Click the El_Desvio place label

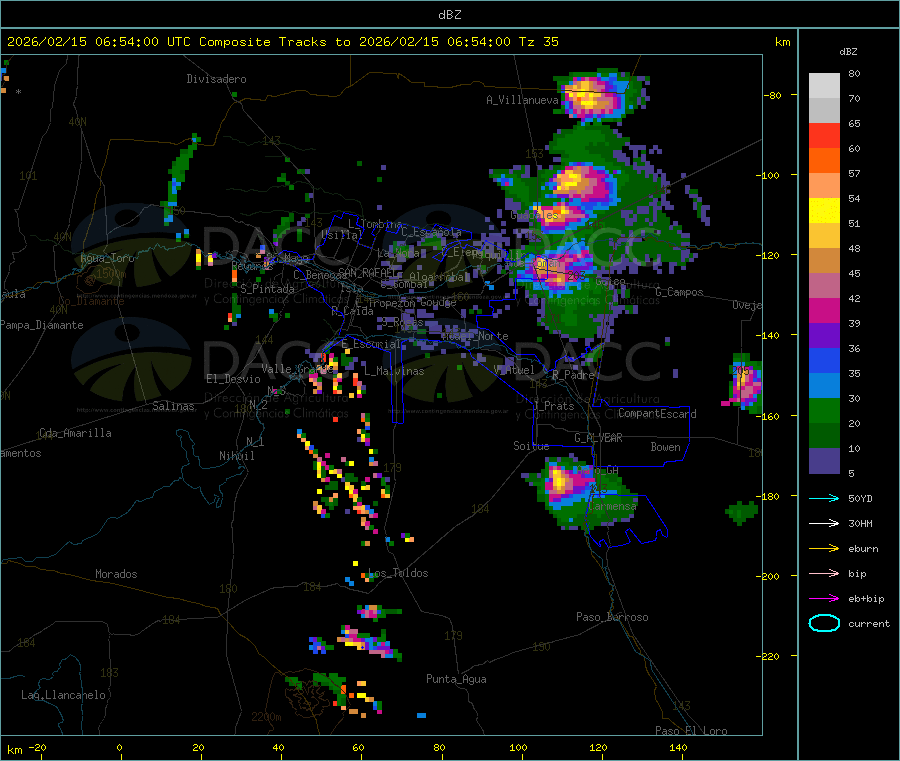click(233, 379)
